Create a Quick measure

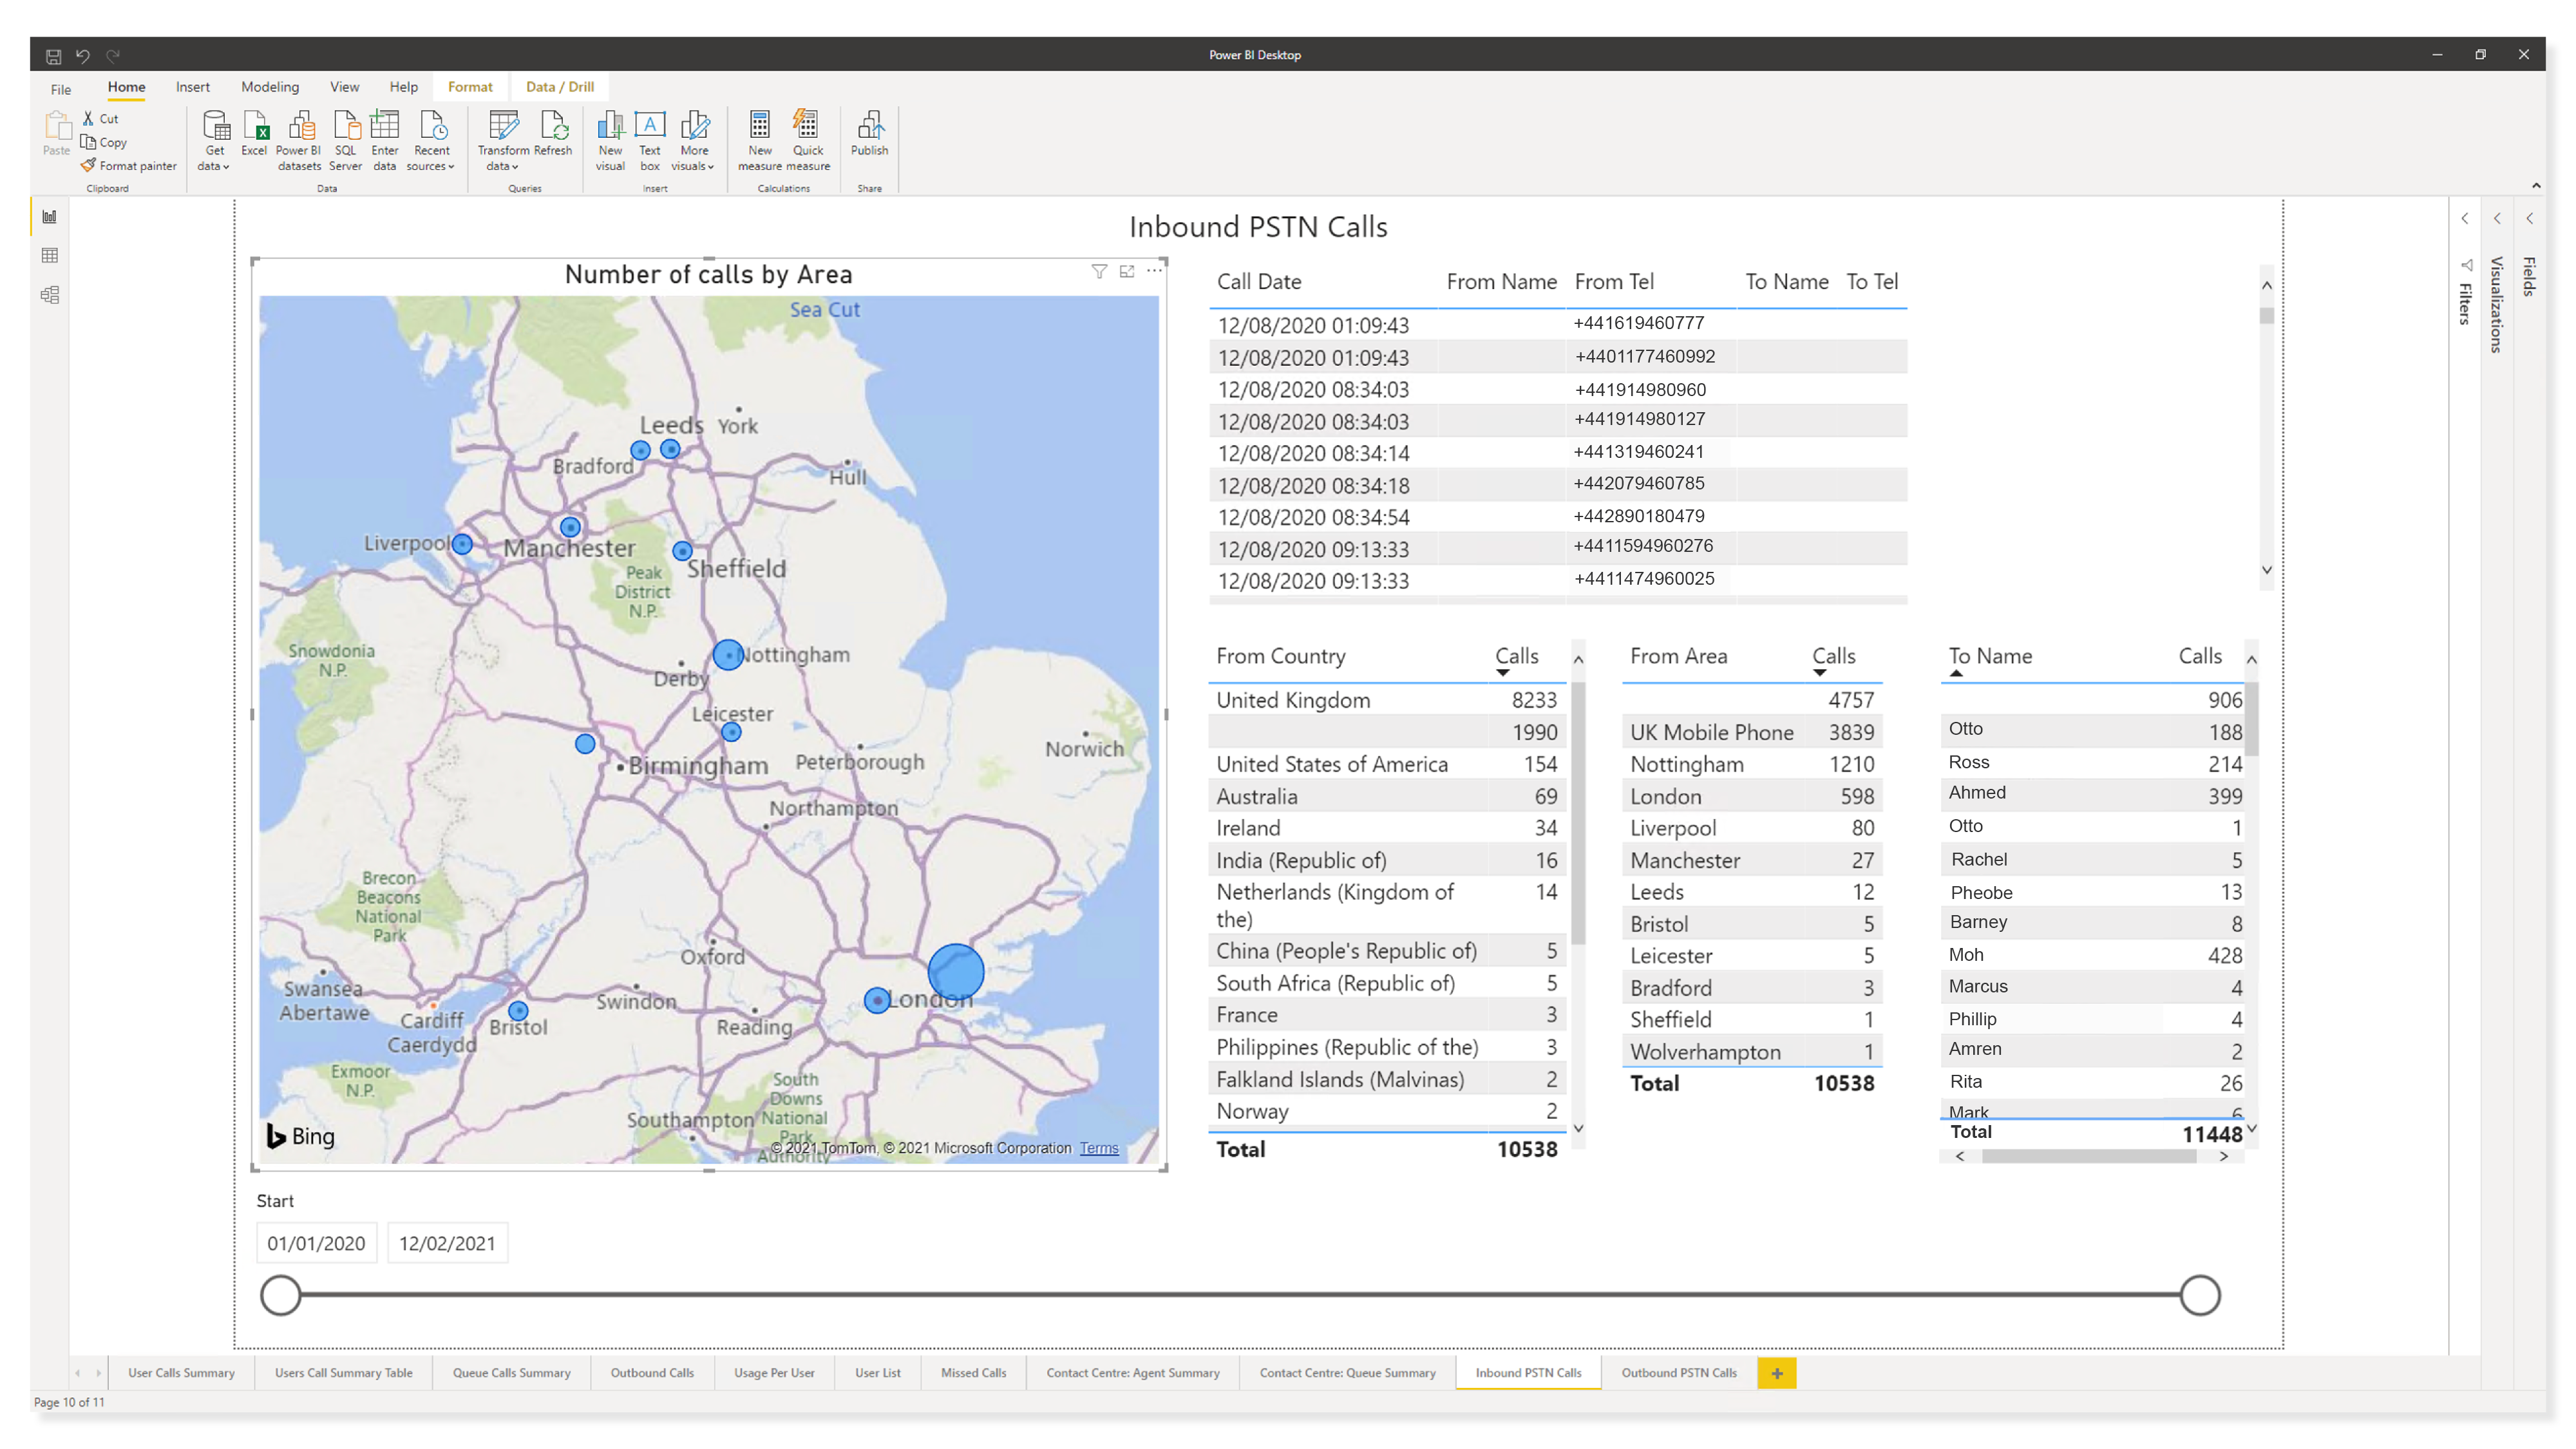(808, 139)
